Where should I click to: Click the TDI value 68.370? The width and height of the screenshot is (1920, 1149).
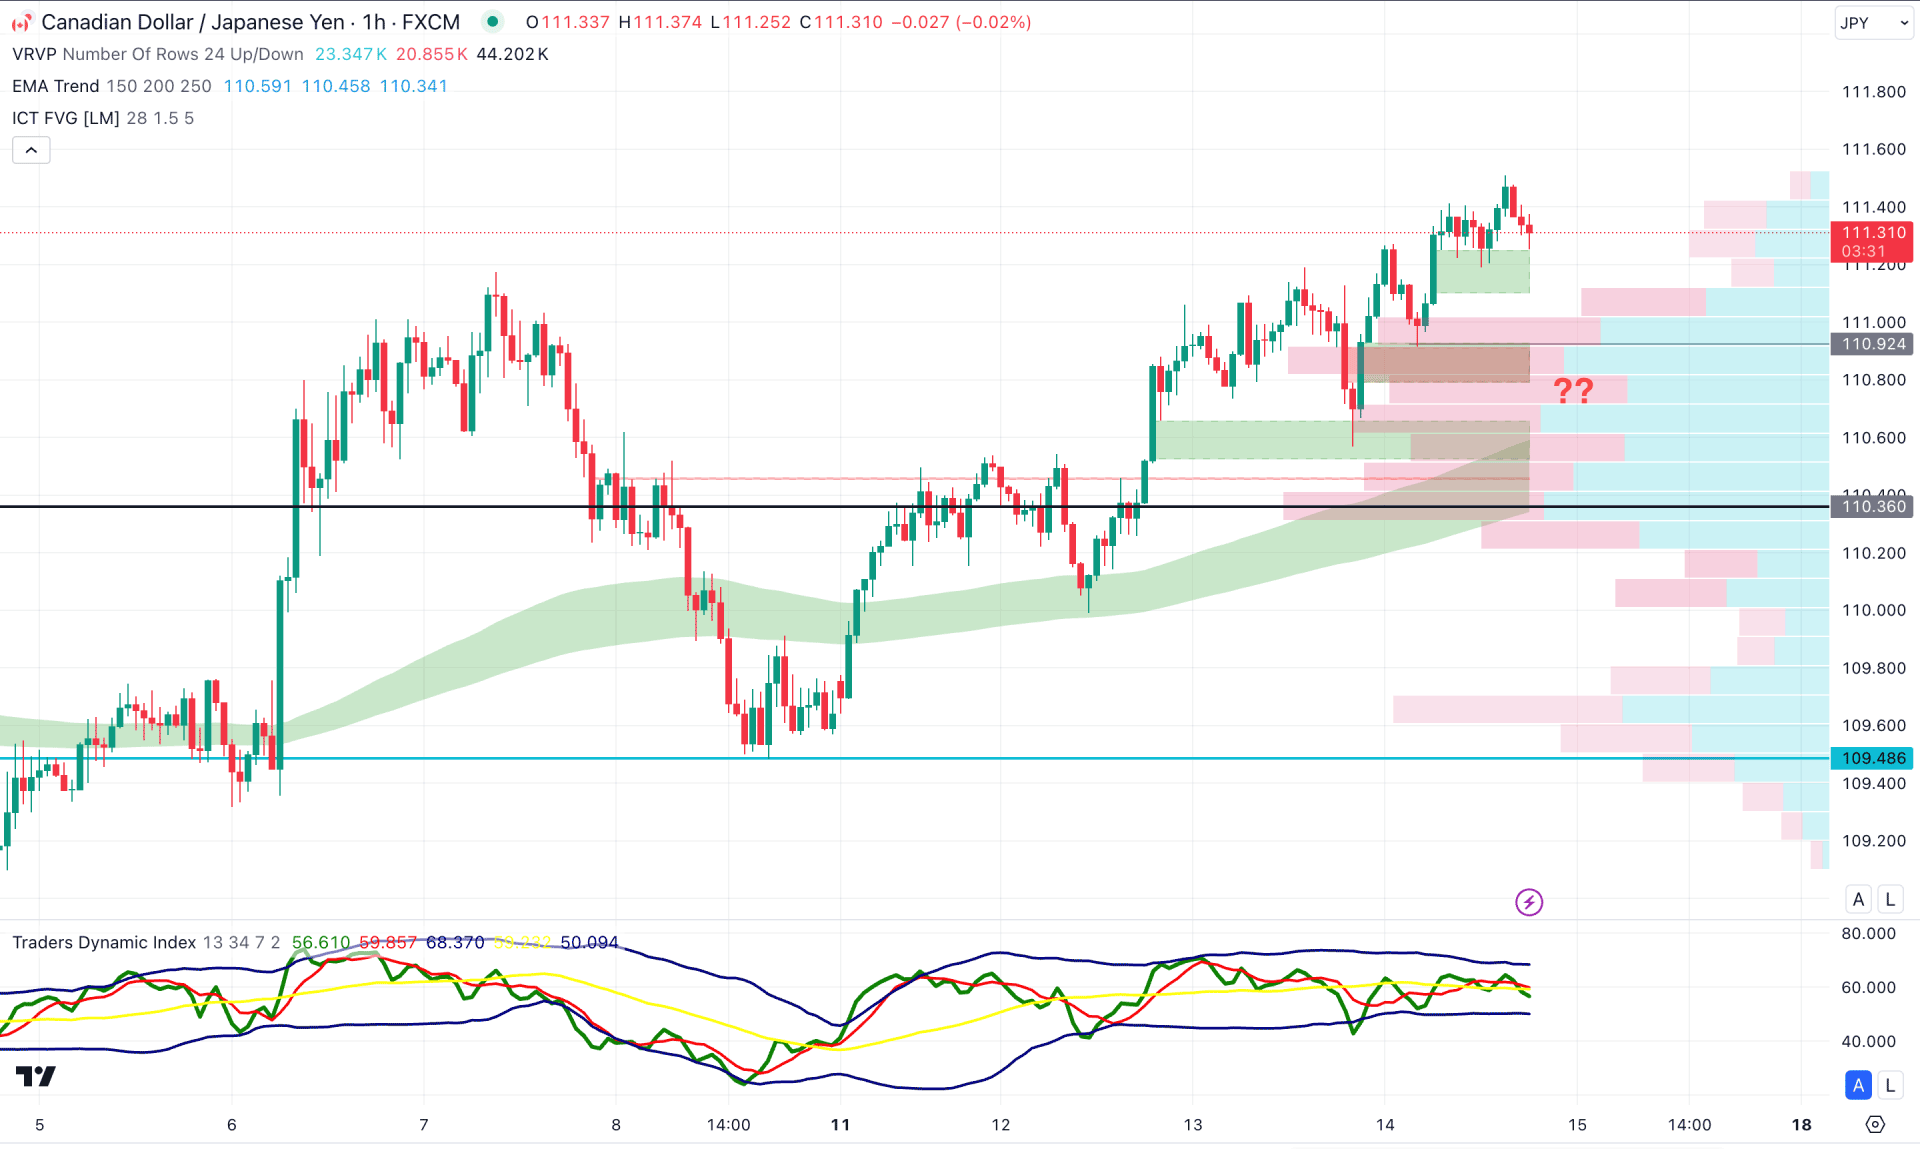tap(455, 942)
